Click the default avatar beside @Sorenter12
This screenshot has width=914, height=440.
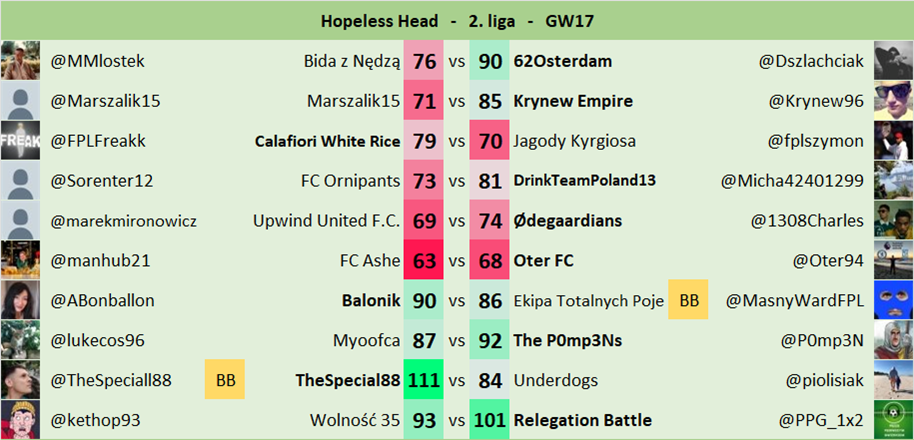(20, 181)
